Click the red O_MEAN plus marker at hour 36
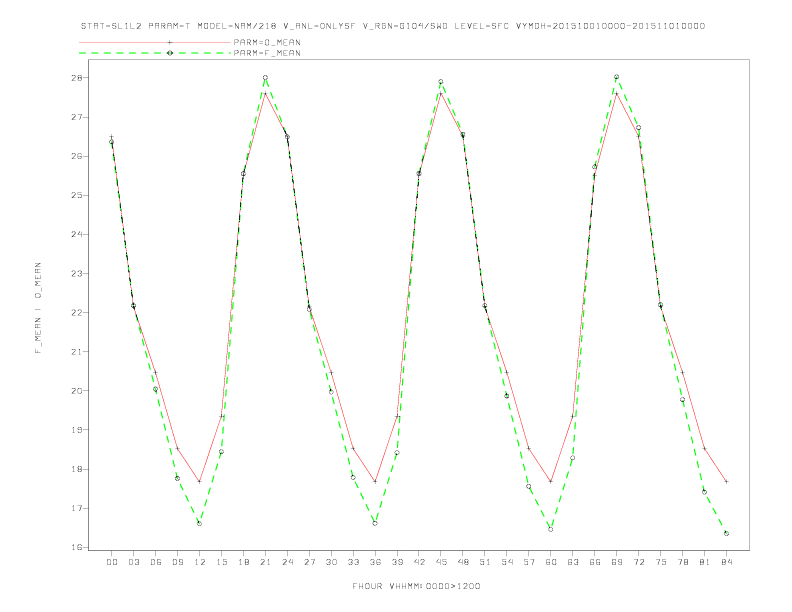 (375, 482)
